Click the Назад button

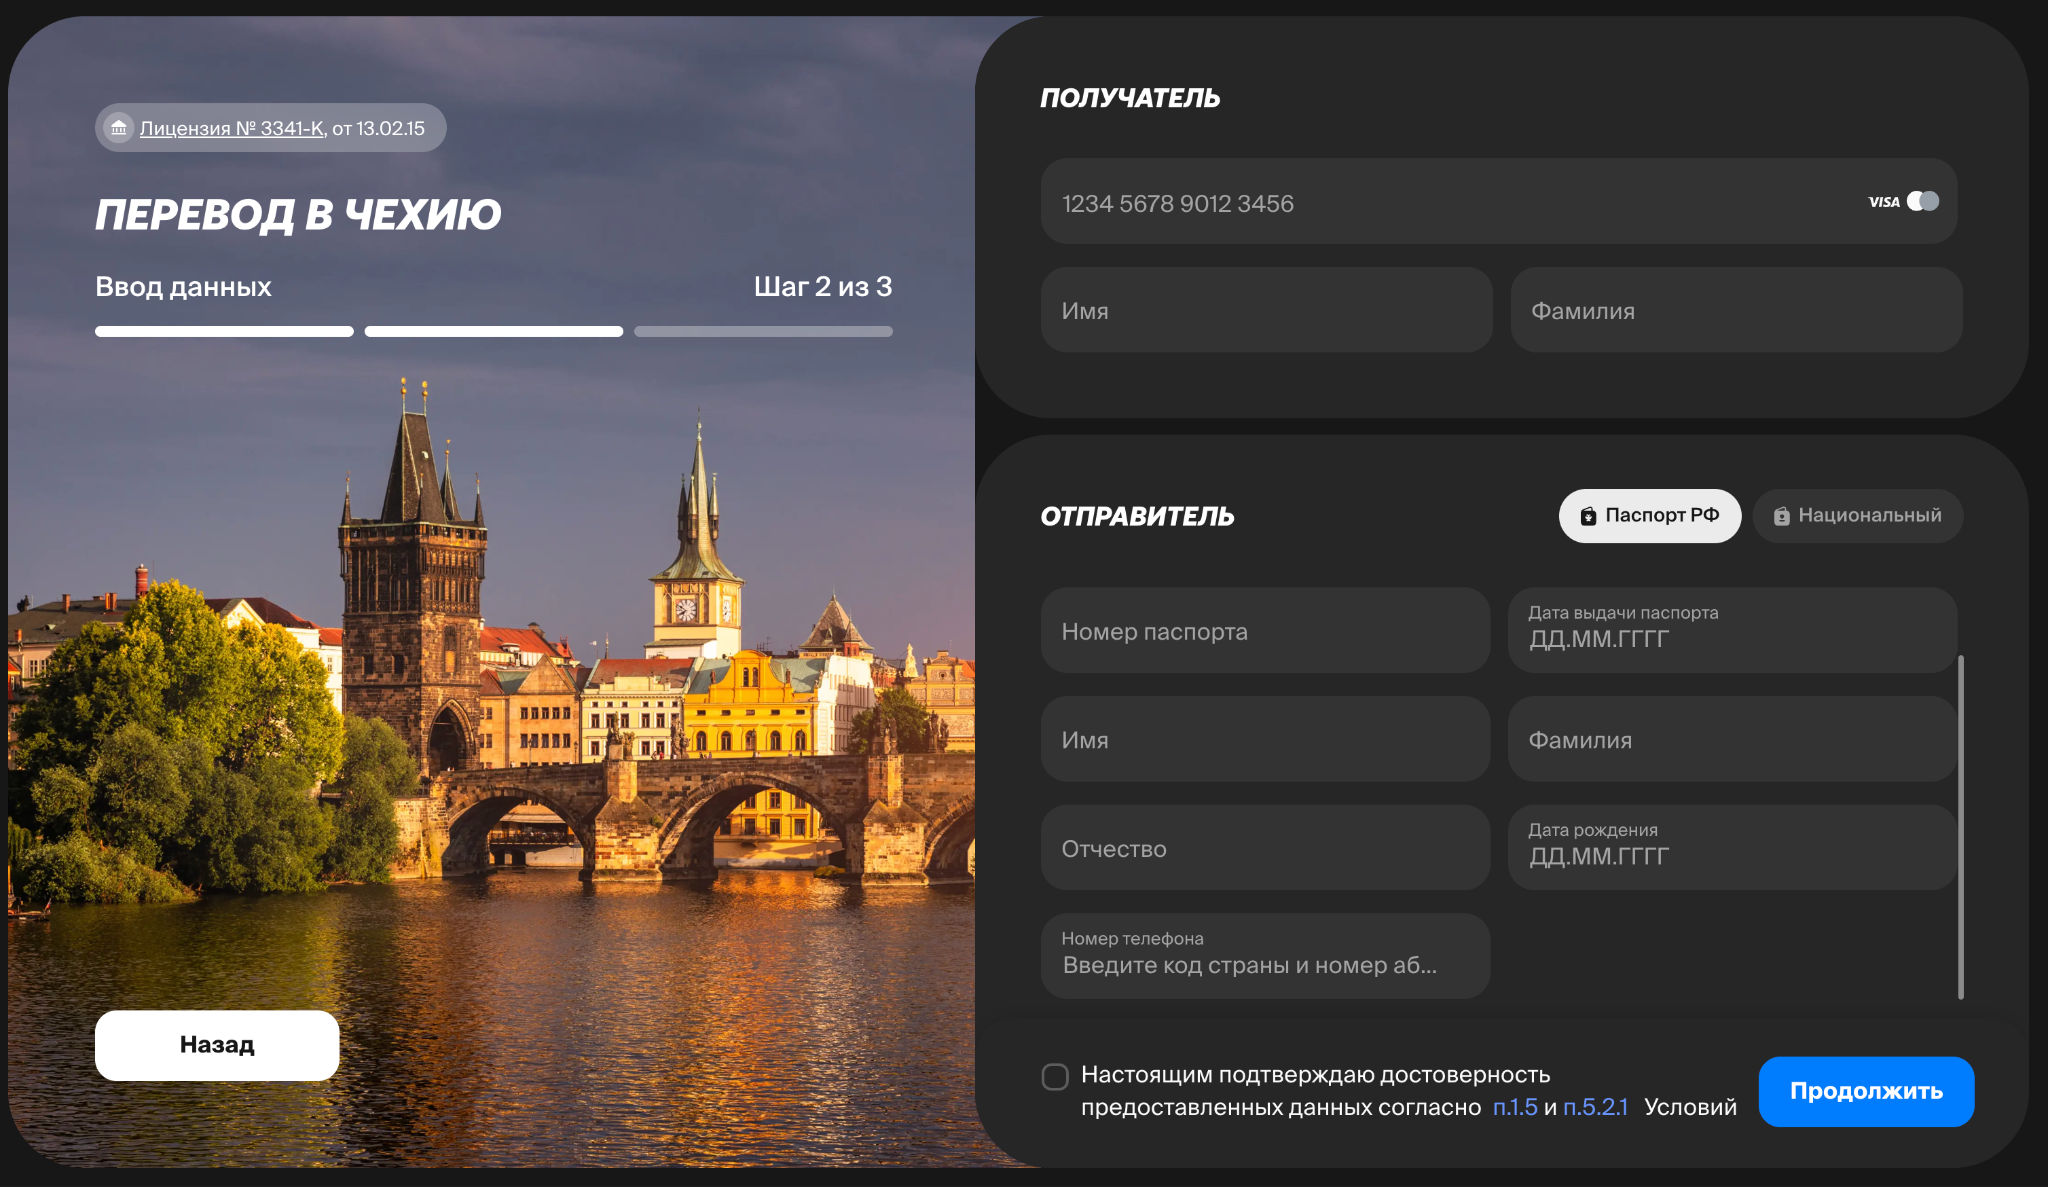pyautogui.click(x=217, y=1045)
